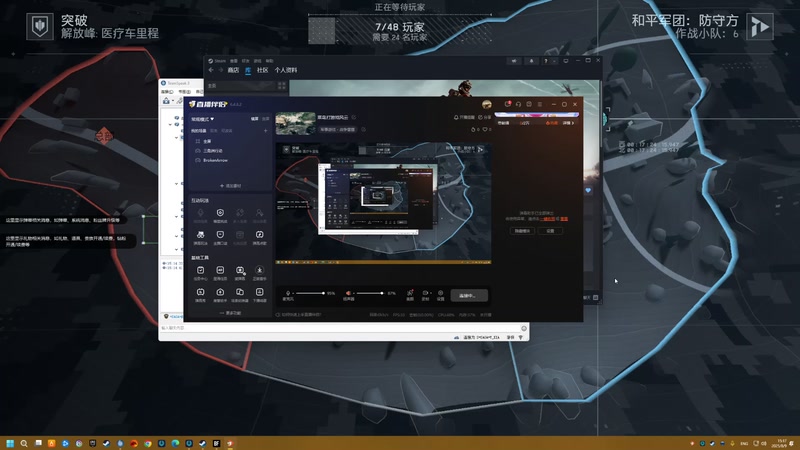Open 录制 recording control

tap(425, 295)
